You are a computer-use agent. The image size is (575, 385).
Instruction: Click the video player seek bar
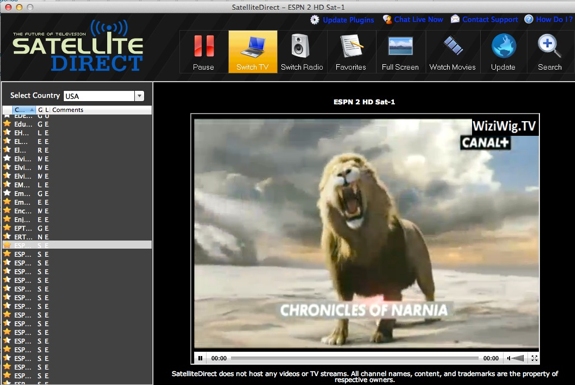click(x=355, y=358)
